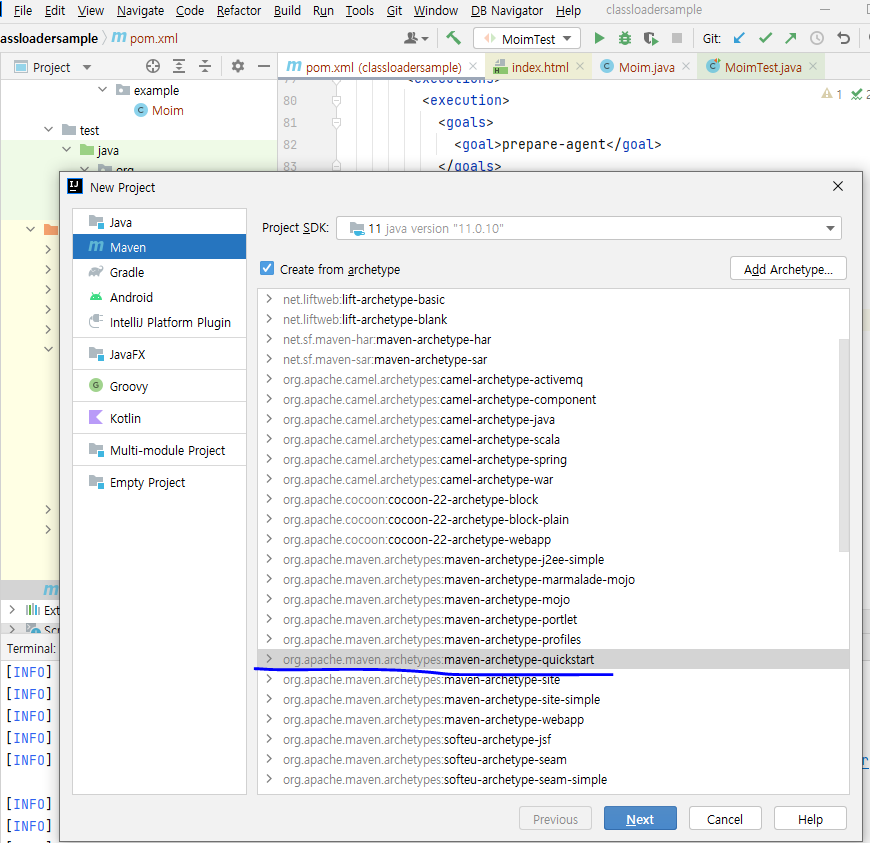Select Java project type
Image resolution: width=870 pixels, height=843 pixels.
[x=159, y=222]
